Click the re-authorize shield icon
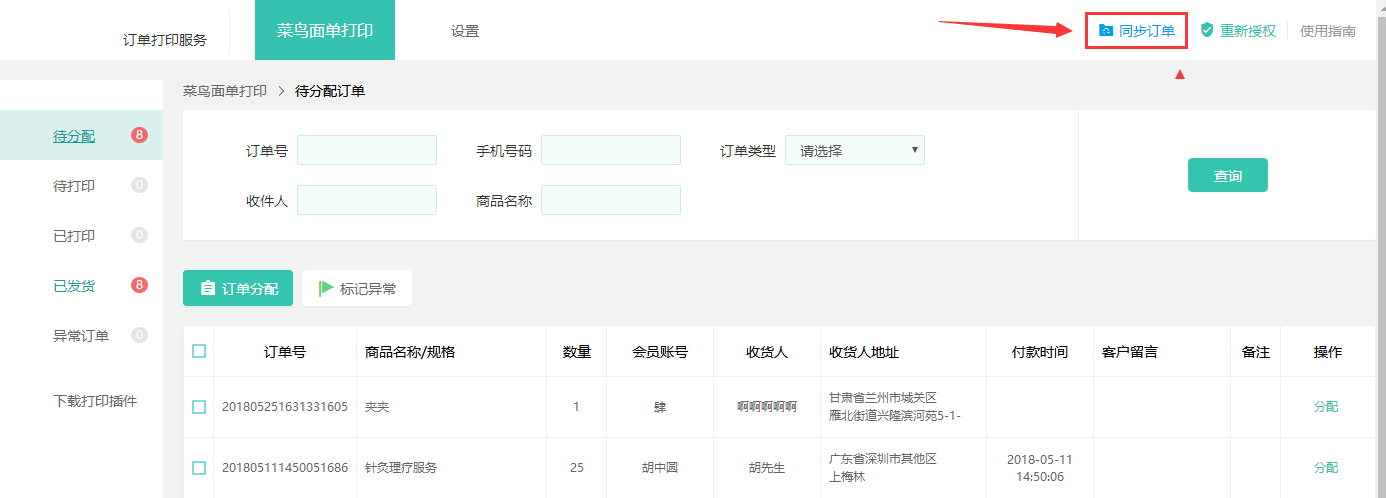 tap(1207, 31)
